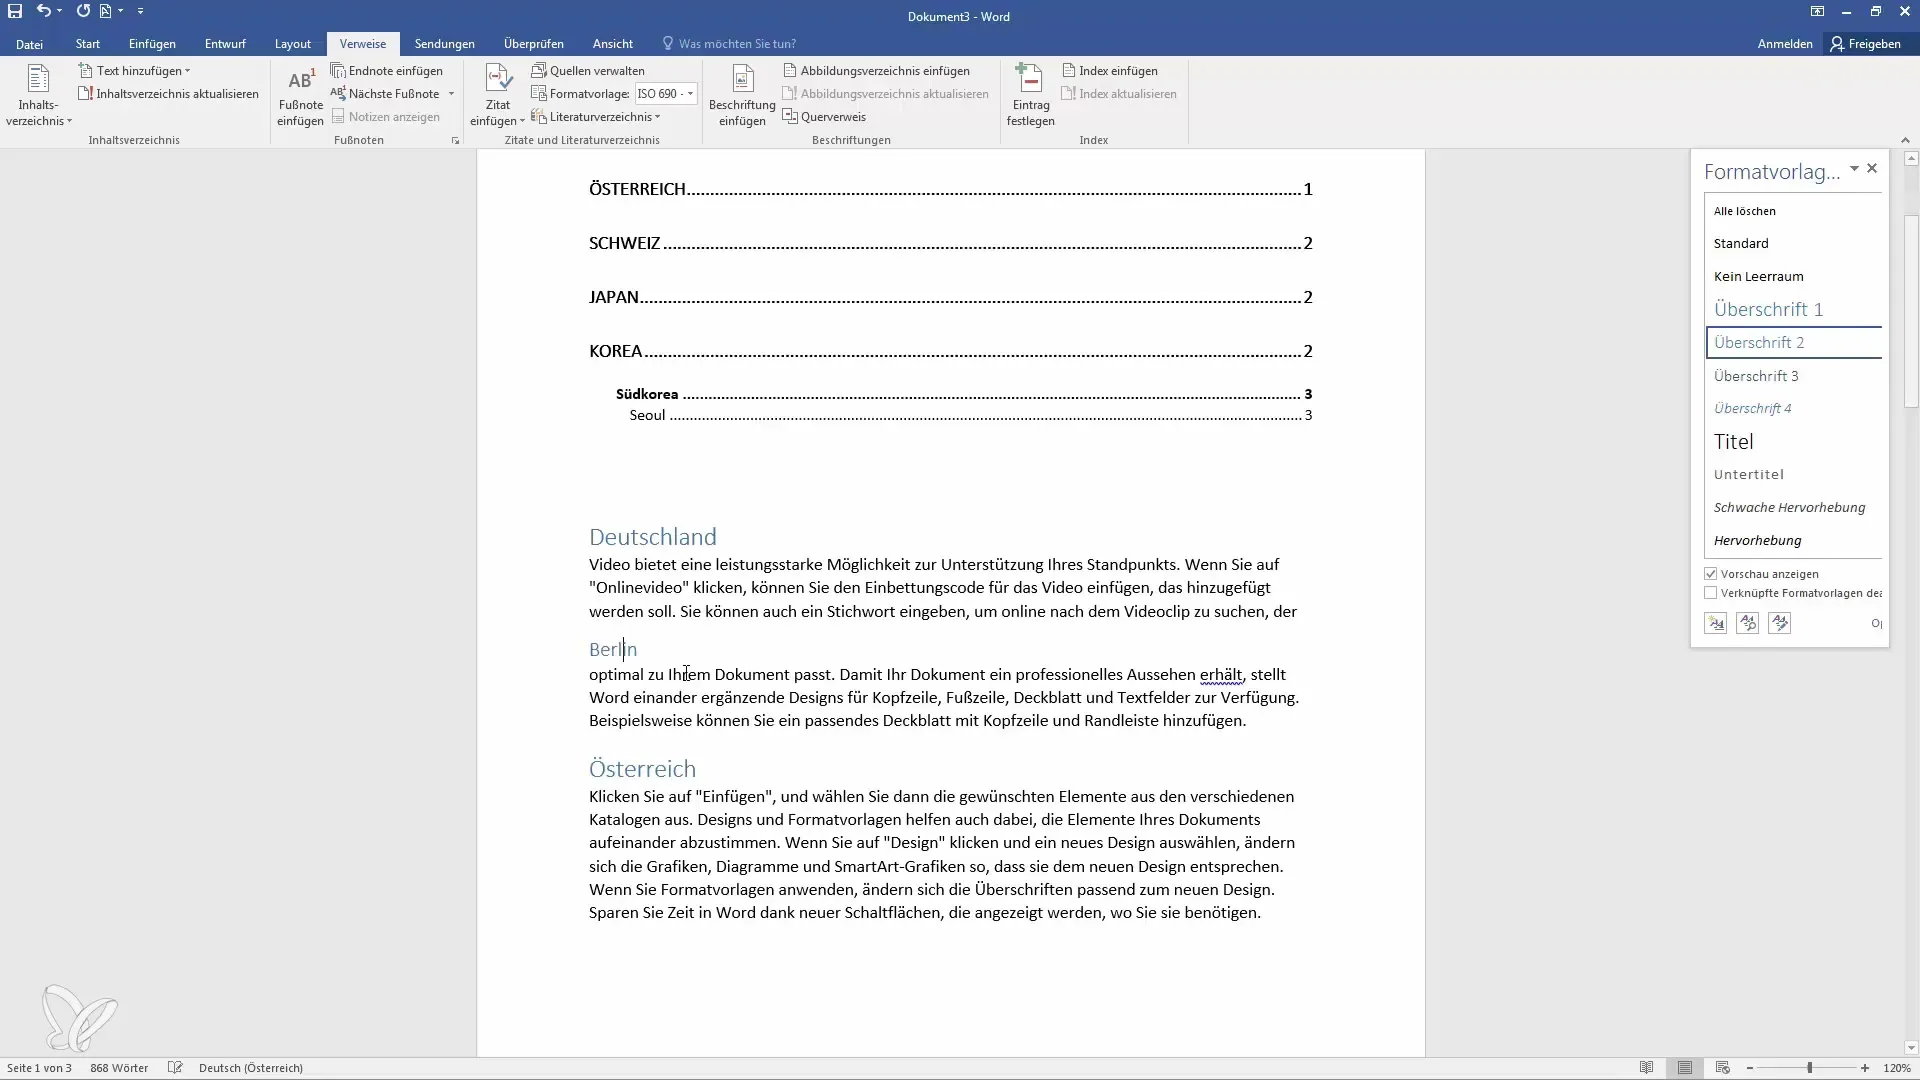The height and width of the screenshot is (1080, 1920).
Task: Switch to the Überprüfen tab
Action: pyautogui.click(x=533, y=44)
